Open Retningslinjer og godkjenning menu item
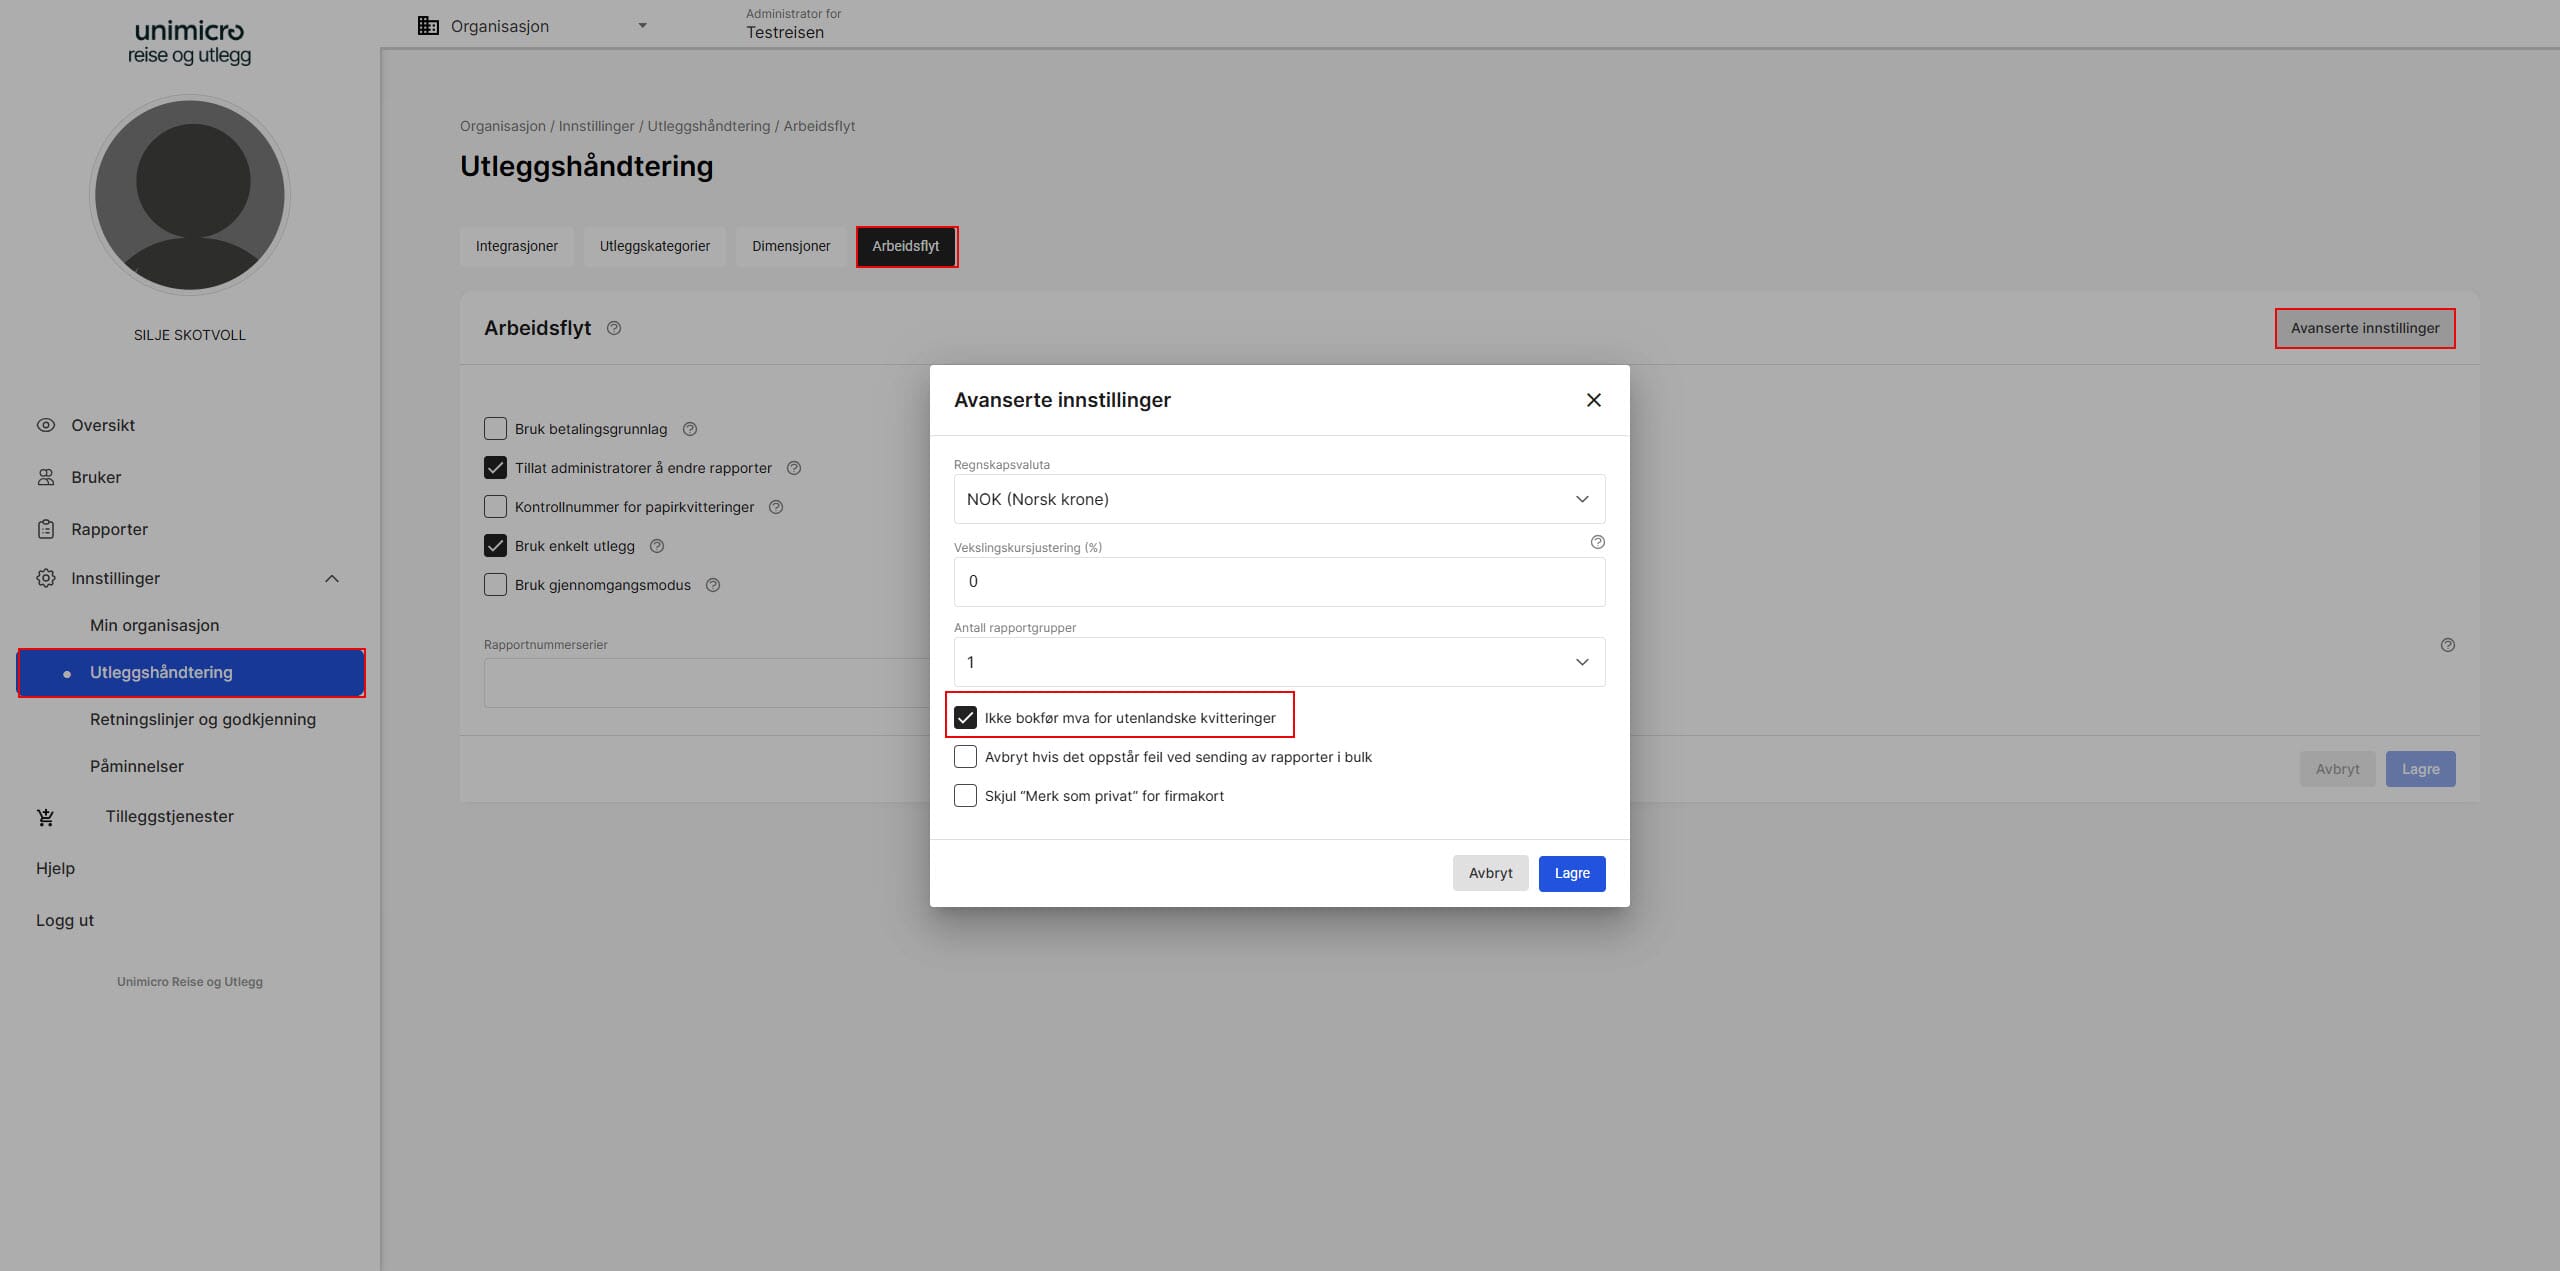Image resolution: width=2560 pixels, height=1271 pixels. tap(203, 719)
